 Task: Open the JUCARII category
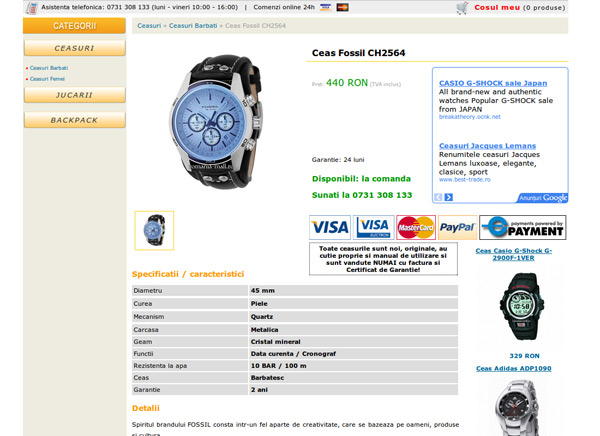click(x=75, y=95)
